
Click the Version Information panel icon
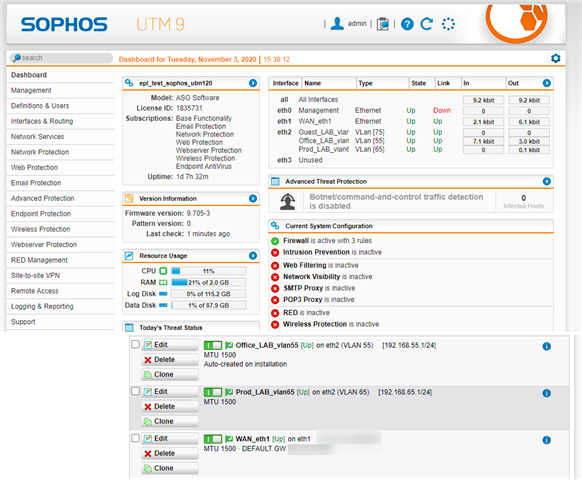click(x=129, y=198)
